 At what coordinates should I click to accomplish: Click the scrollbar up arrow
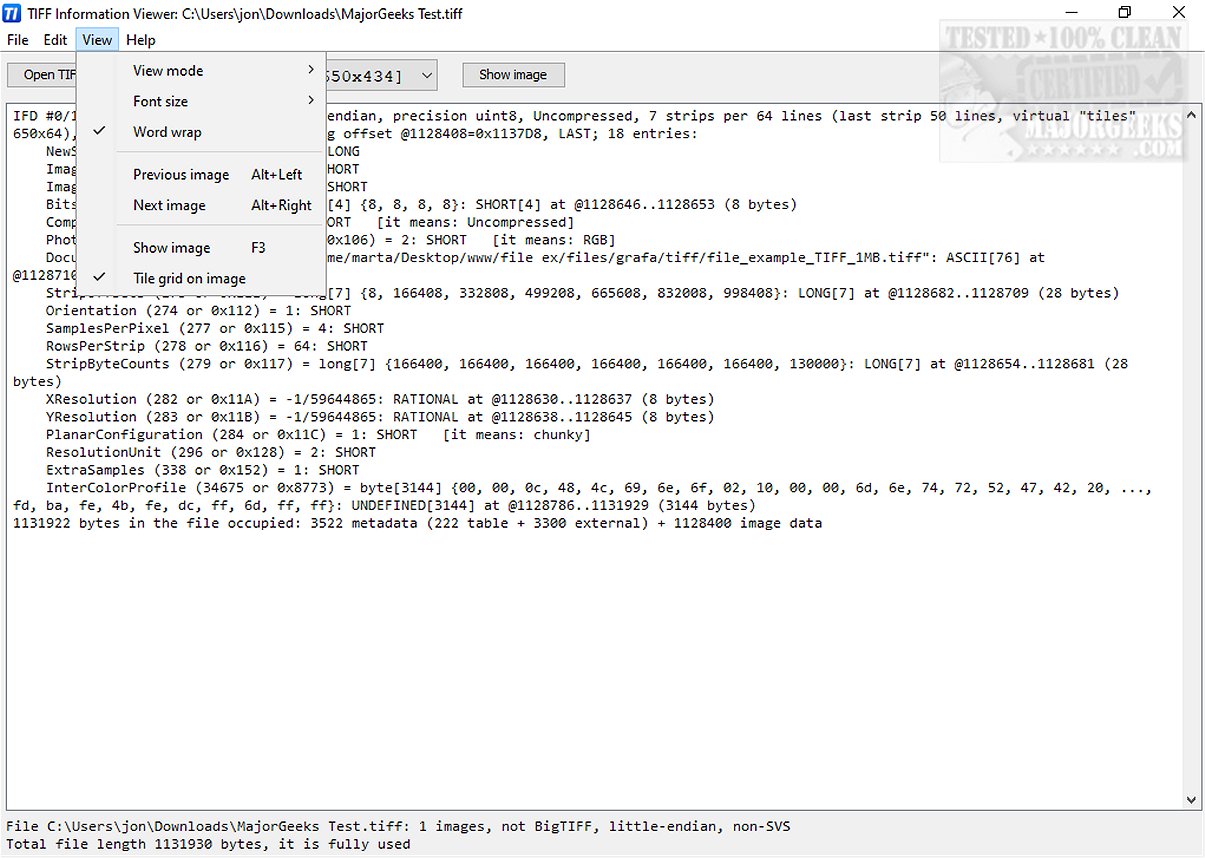[x=1191, y=114]
